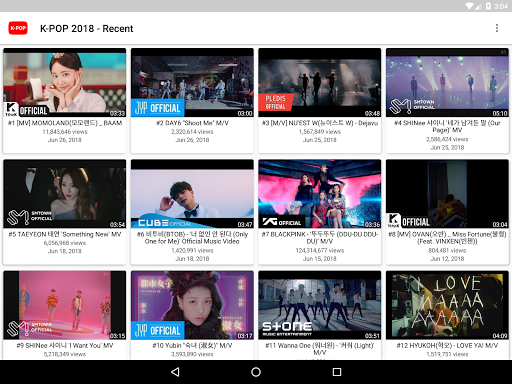Play Wanna One Light video thumbnail
The width and height of the screenshot is (512, 384).
320,305
